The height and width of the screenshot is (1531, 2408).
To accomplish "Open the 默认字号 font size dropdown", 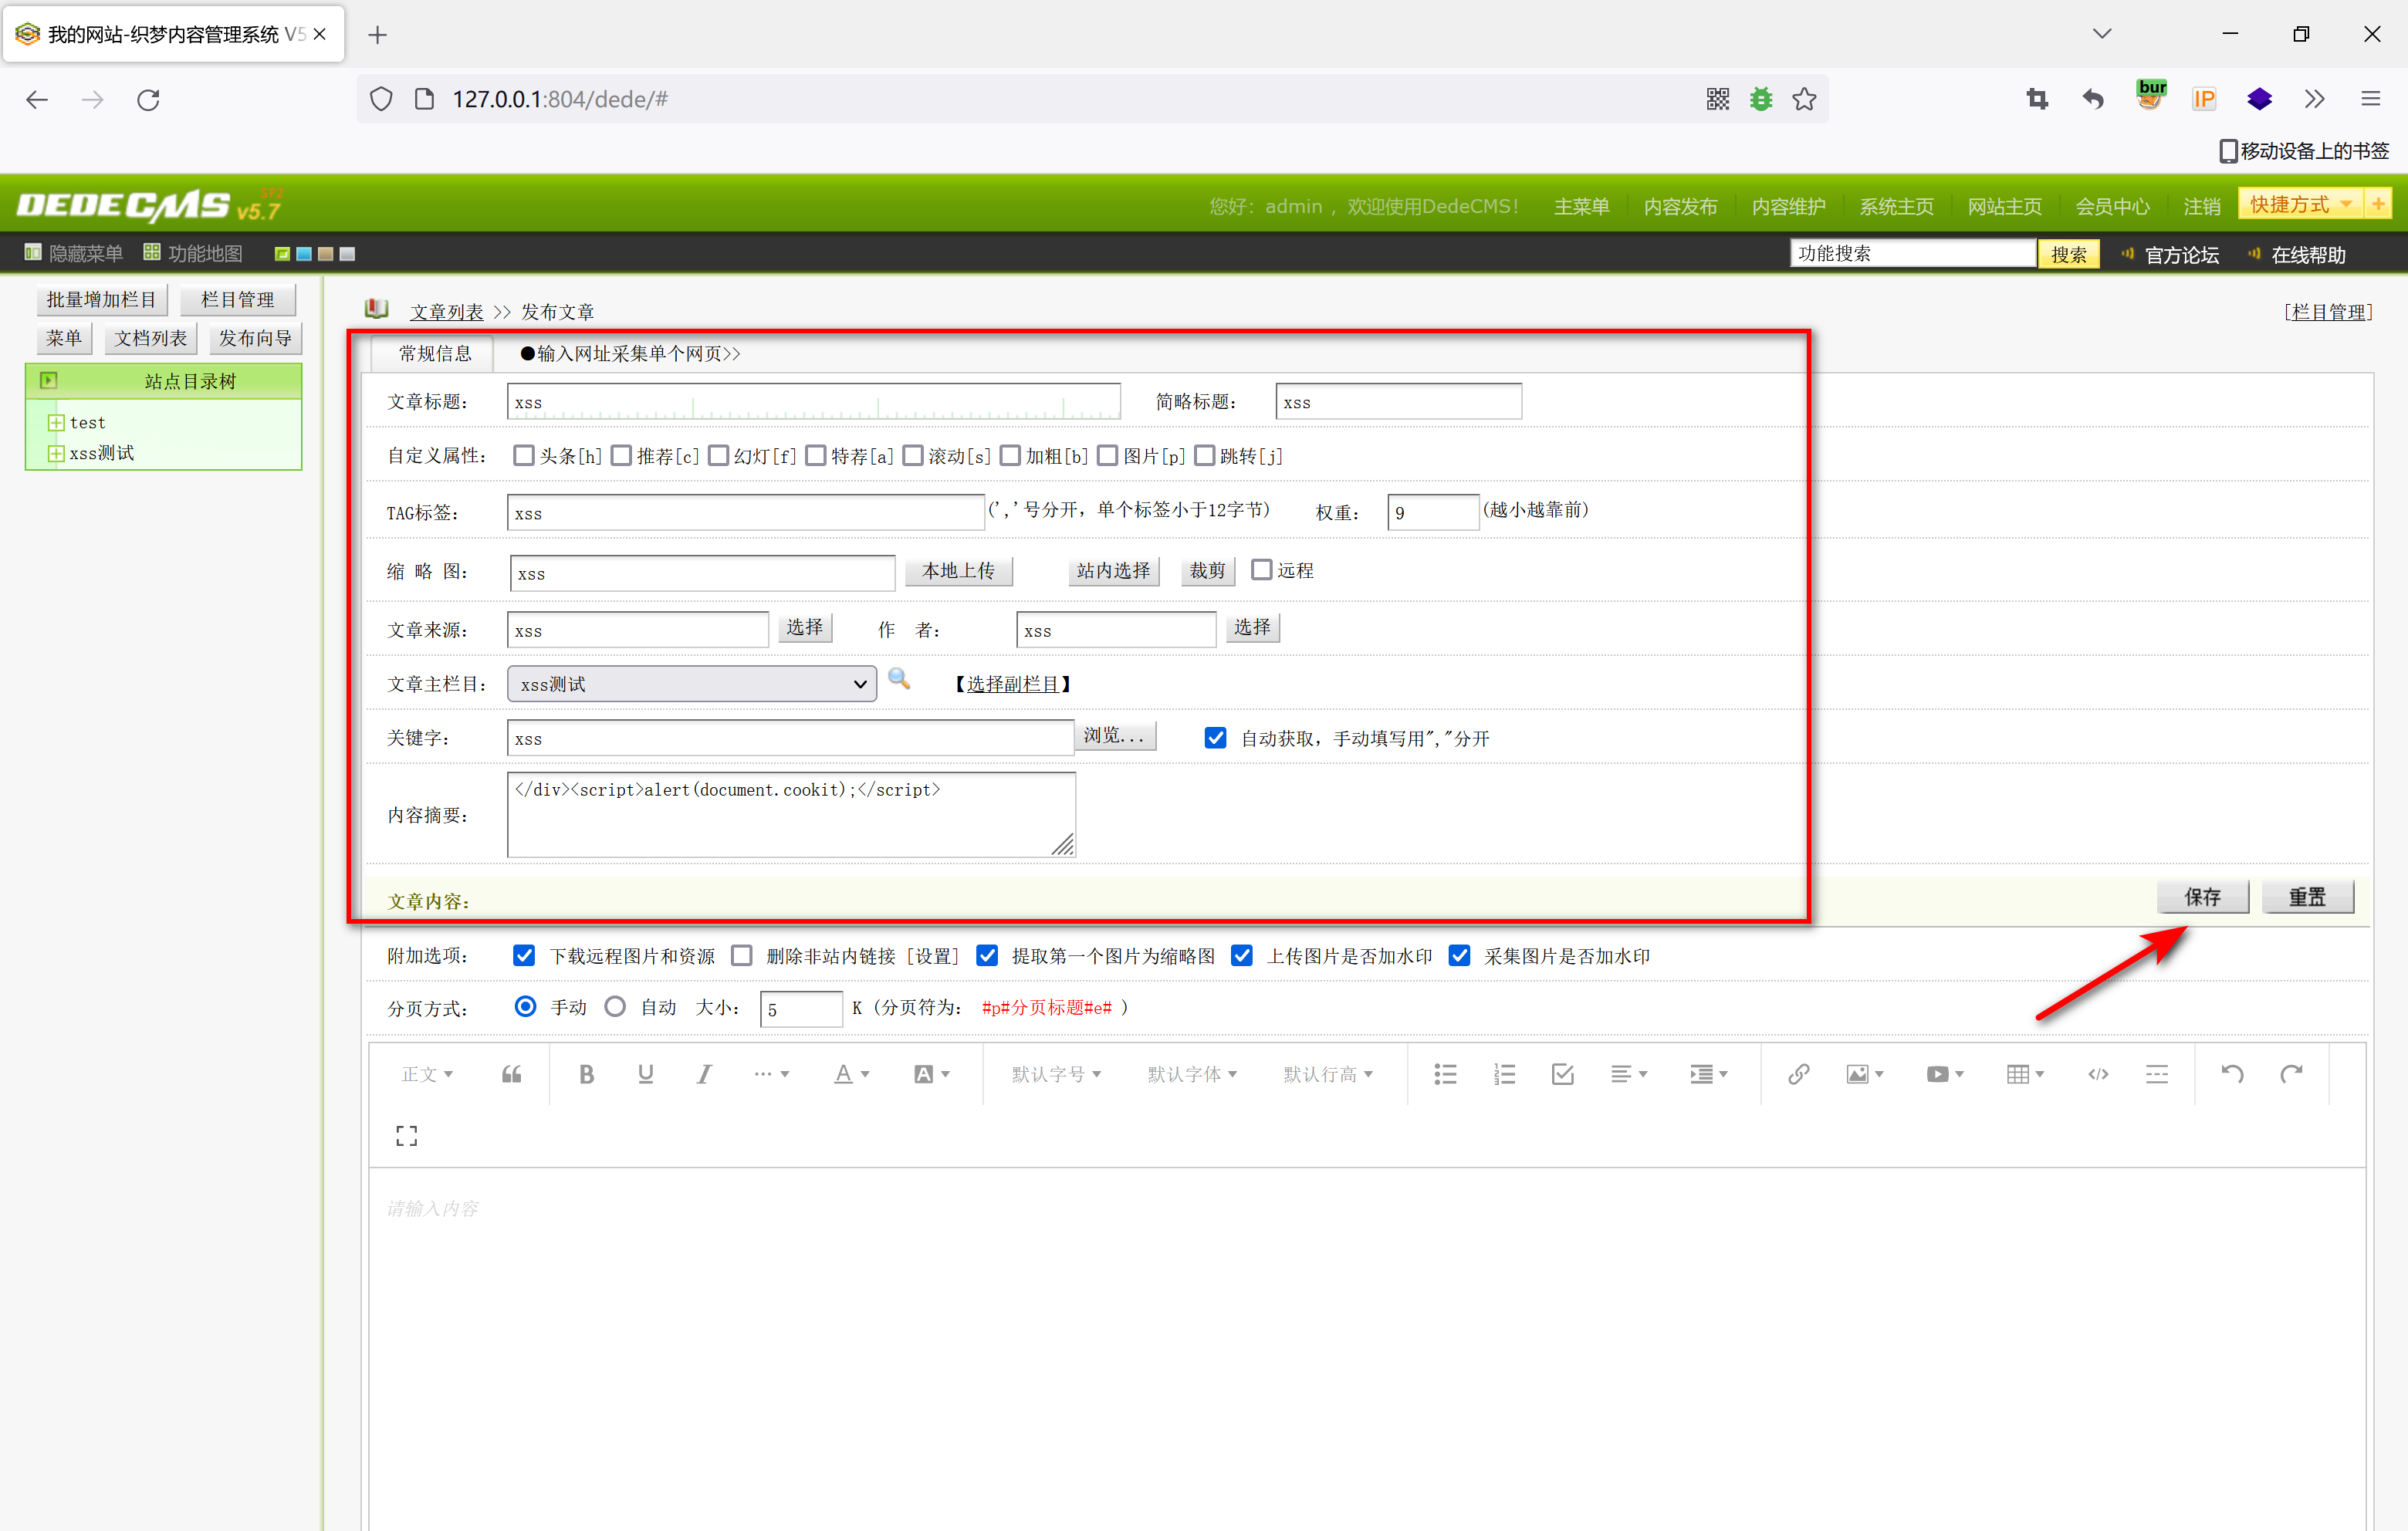I will coord(1056,1074).
